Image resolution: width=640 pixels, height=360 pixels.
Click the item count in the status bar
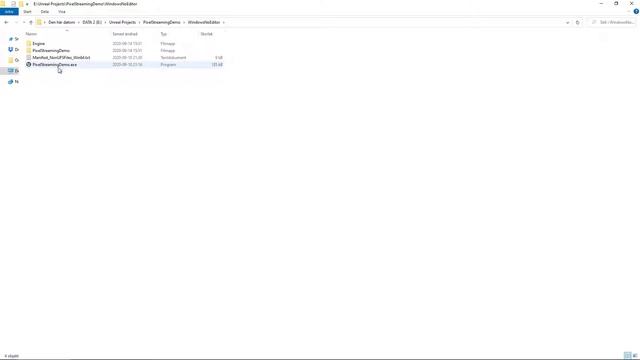(x=11, y=356)
